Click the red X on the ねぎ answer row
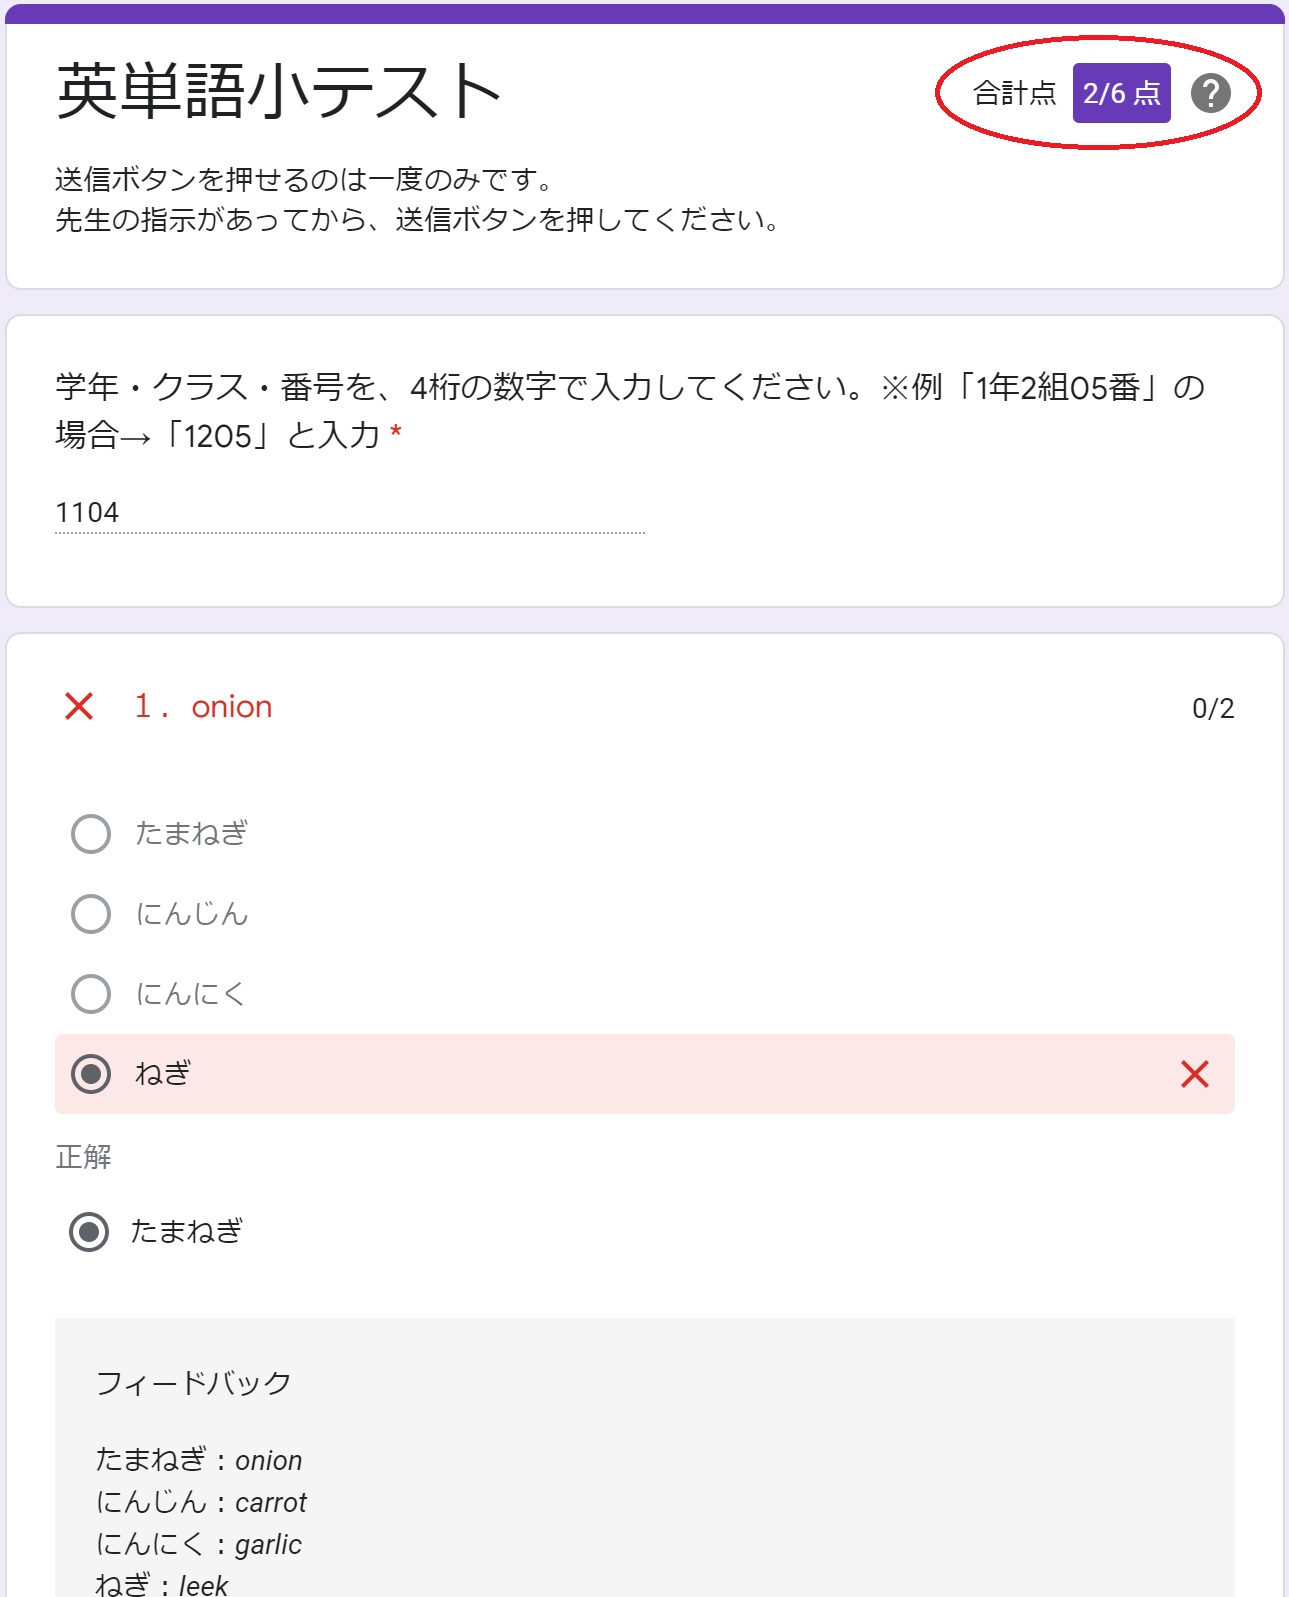This screenshot has height=1597, width=1289. point(1195,1074)
